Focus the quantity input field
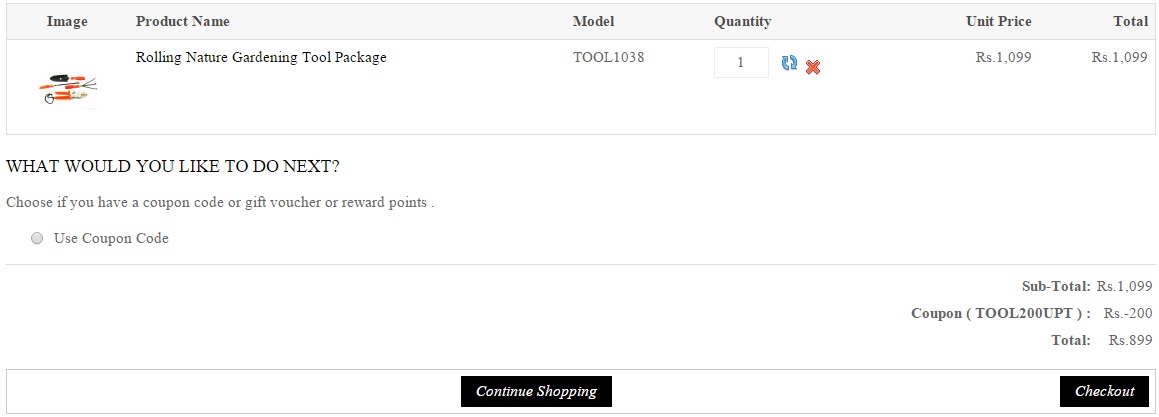1159x417 pixels. coord(740,62)
